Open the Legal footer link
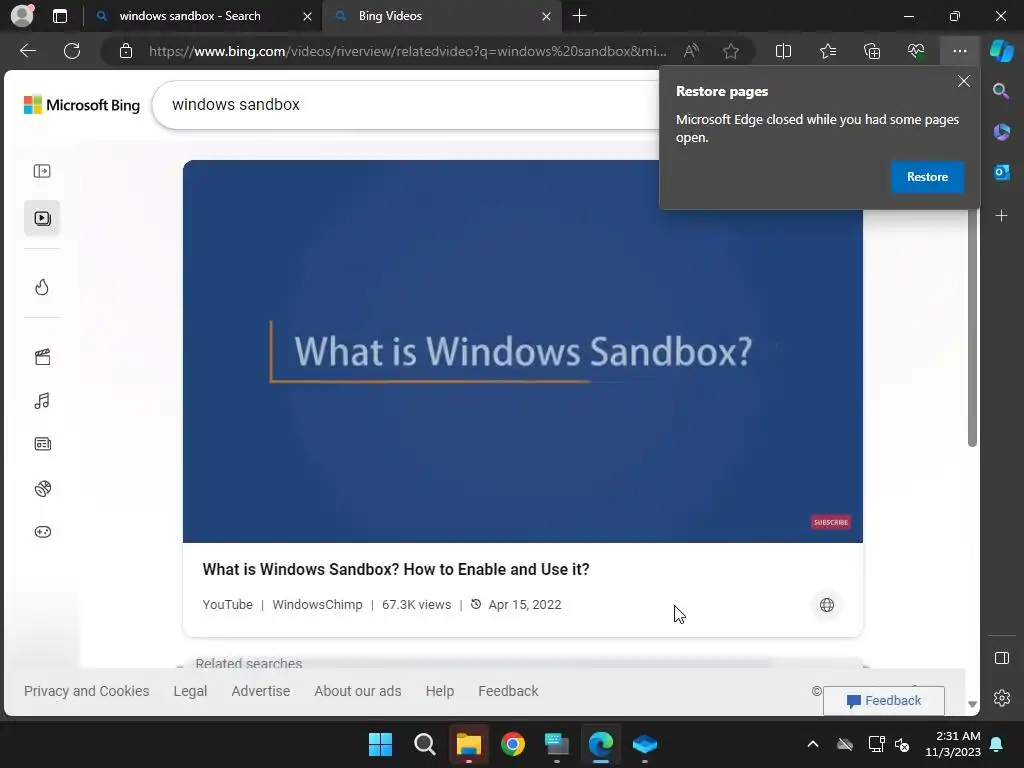The height and width of the screenshot is (768, 1024). tap(190, 691)
